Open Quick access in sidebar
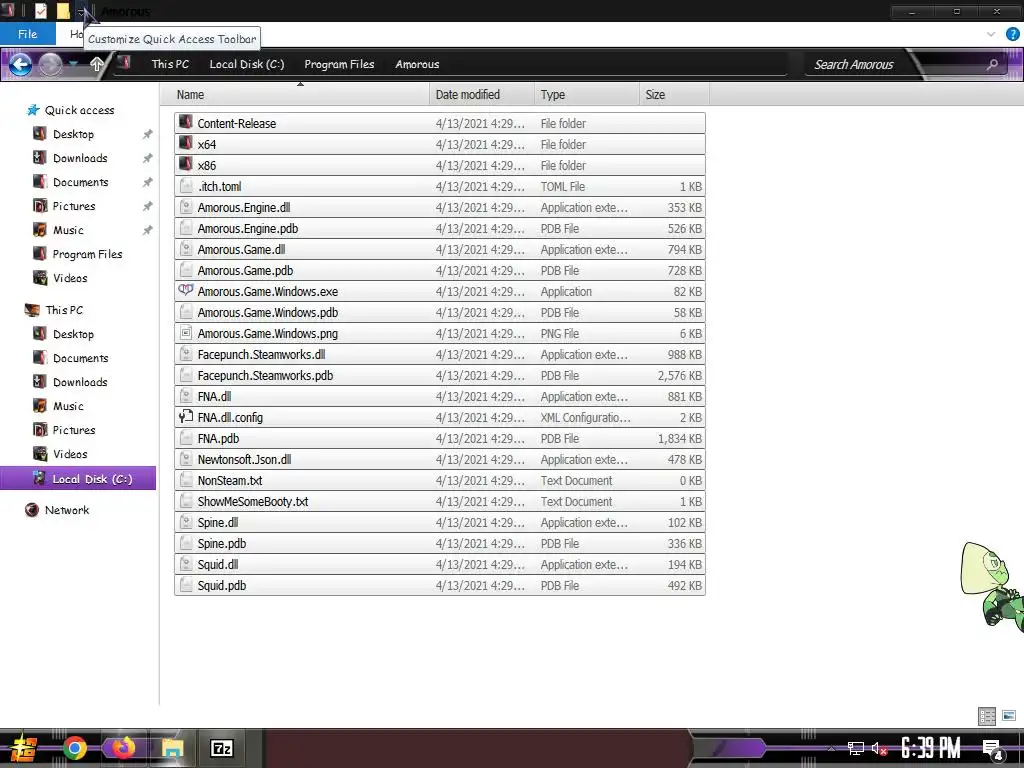 [79, 110]
